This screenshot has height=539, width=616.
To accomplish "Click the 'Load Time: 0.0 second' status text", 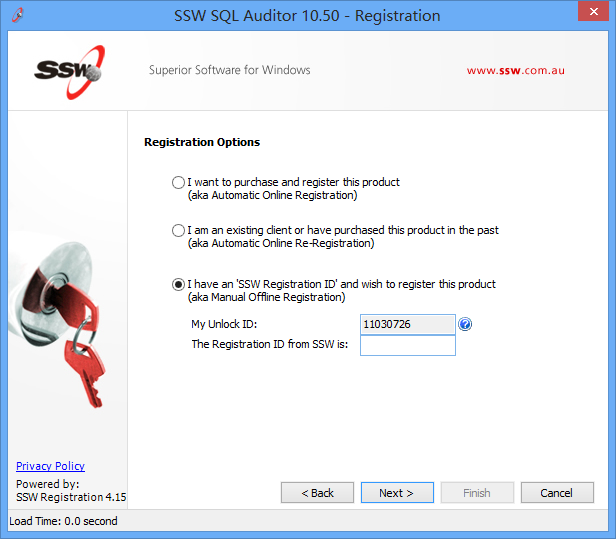I will [63, 521].
